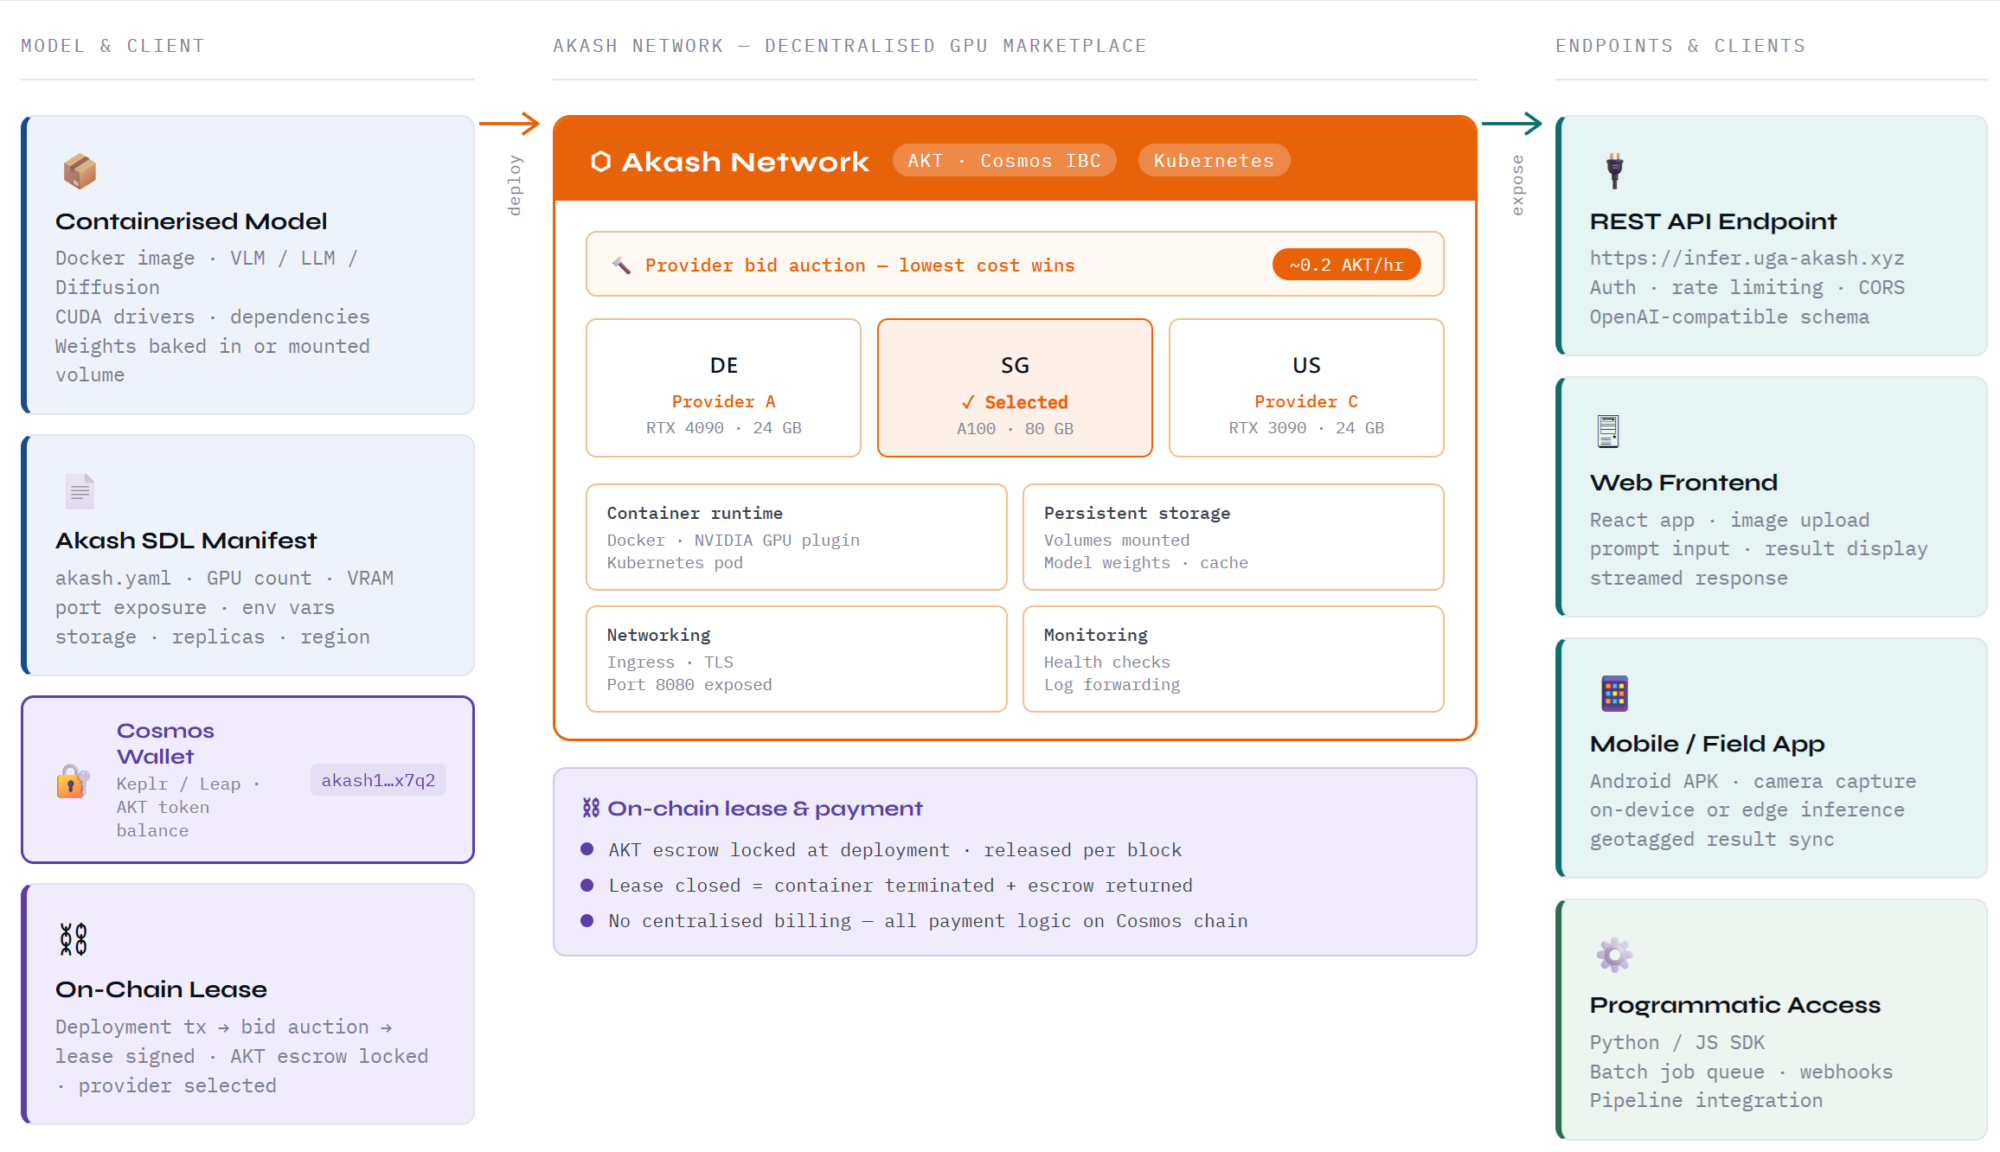
Task: Select the SG provider card marked Selected
Action: [x=1014, y=388]
